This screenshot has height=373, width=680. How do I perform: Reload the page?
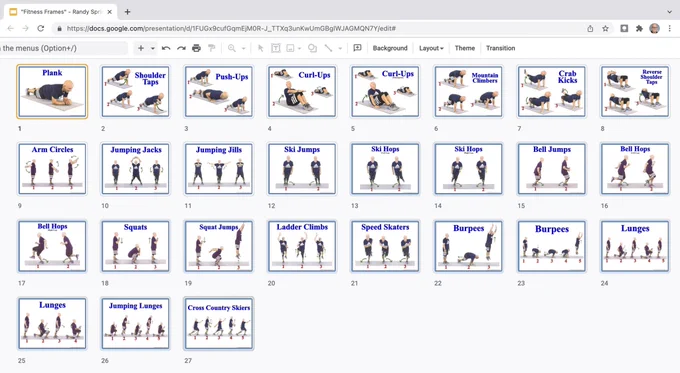point(41,29)
